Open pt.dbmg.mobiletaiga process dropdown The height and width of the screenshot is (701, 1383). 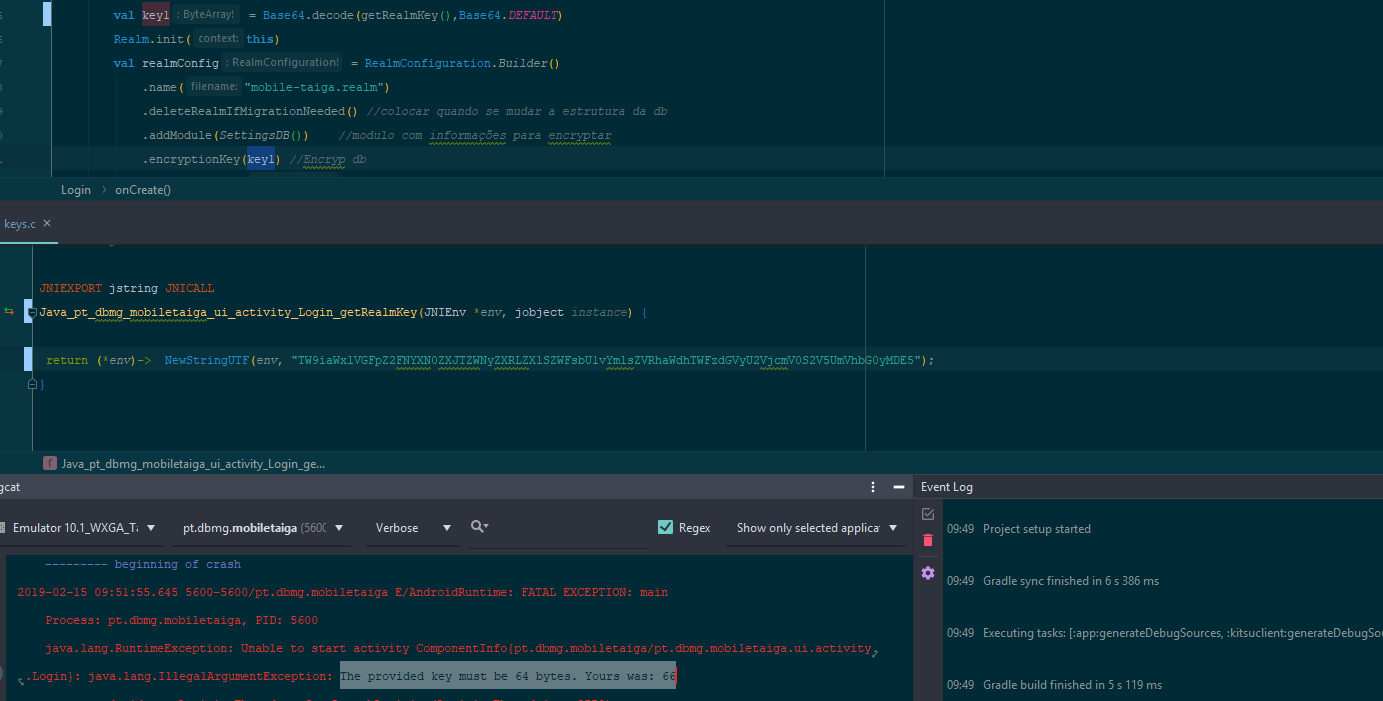[262, 528]
